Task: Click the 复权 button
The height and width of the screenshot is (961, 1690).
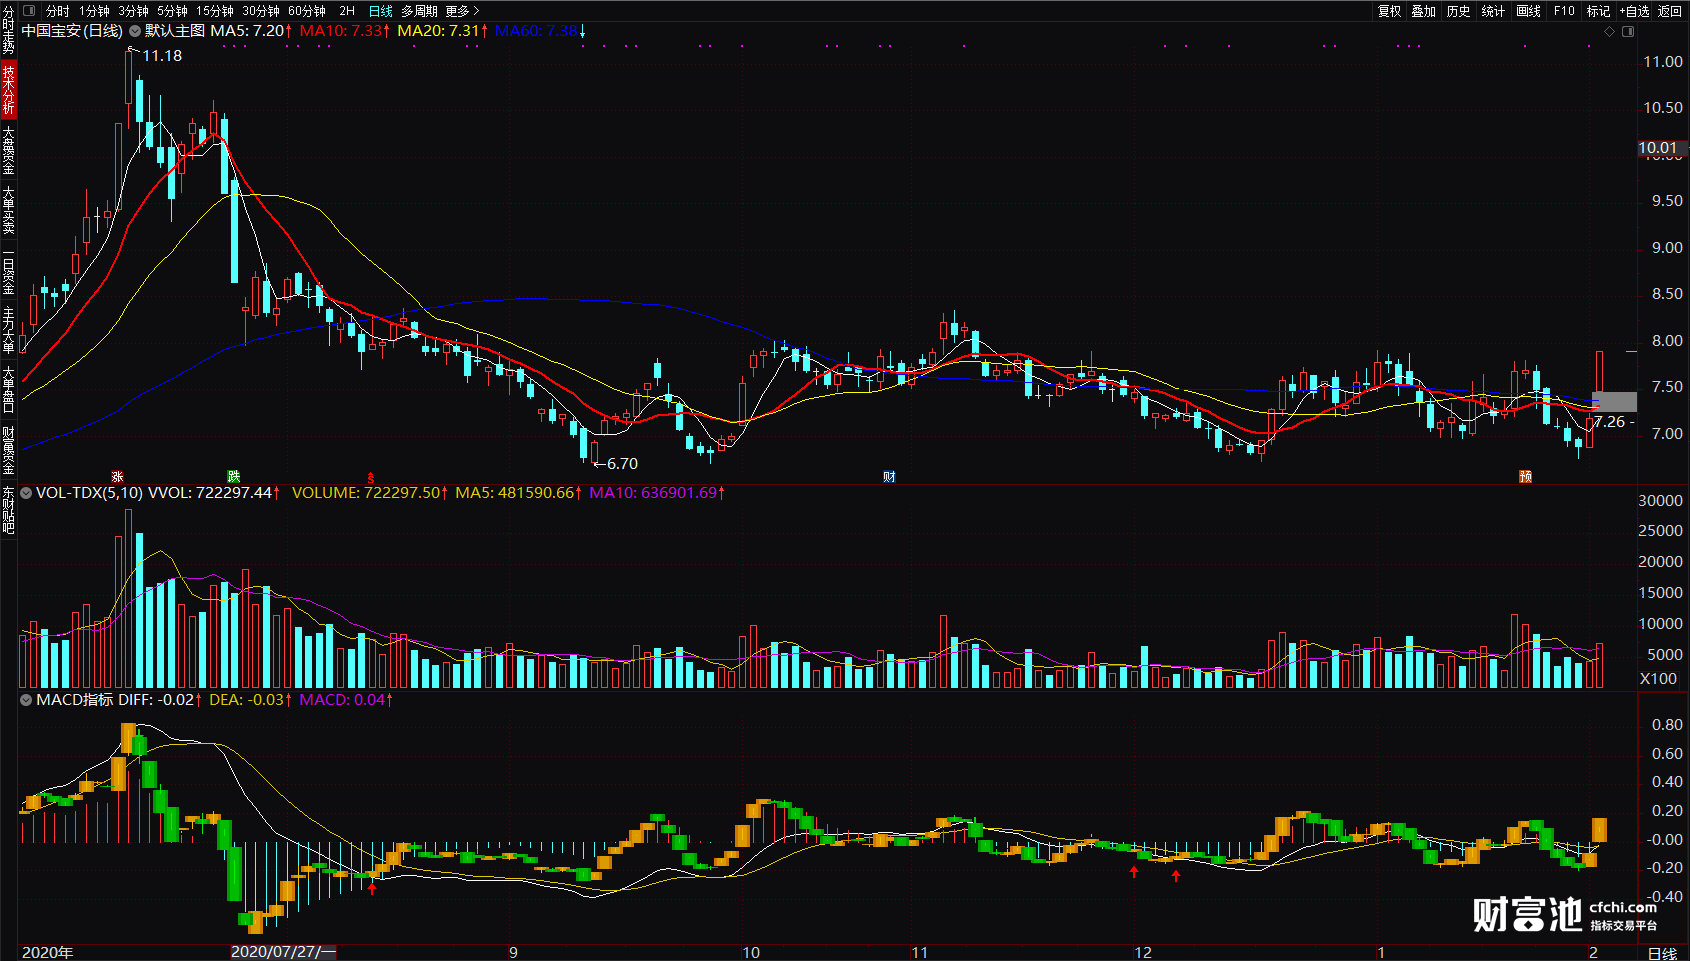Action: point(1390,11)
